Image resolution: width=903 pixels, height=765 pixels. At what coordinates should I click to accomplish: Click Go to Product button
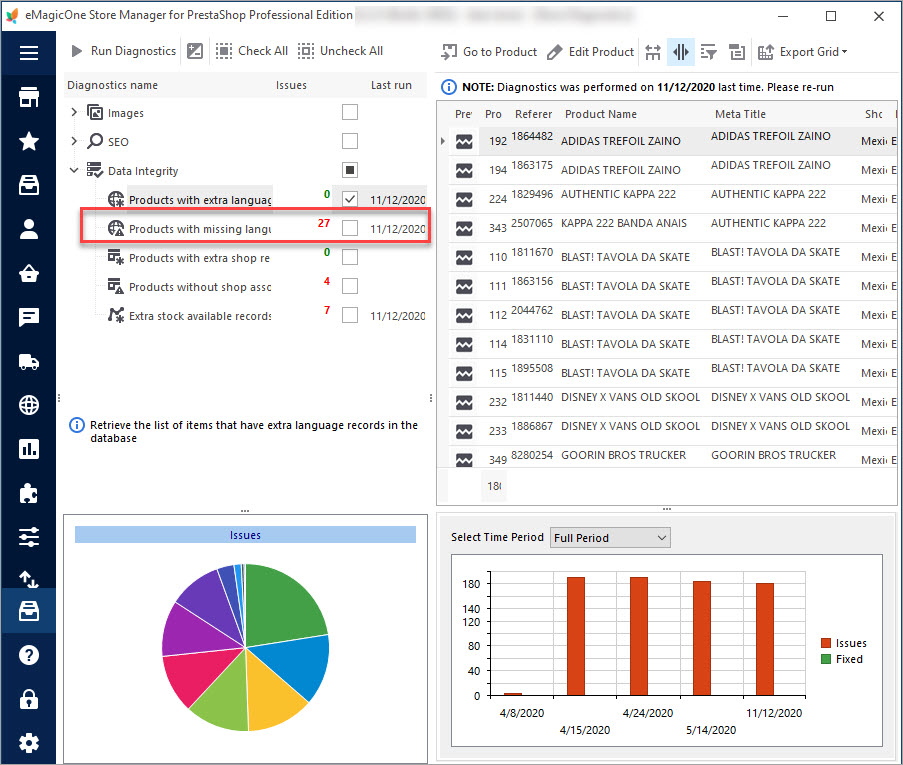pyautogui.click(x=489, y=52)
